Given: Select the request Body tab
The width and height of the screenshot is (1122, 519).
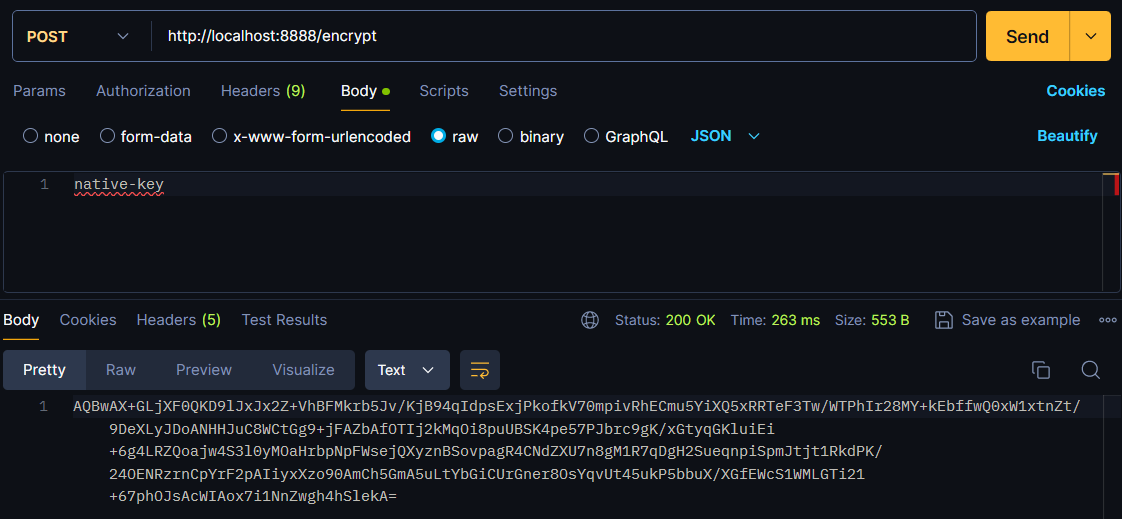Looking at the screenshot, I should (x=365, y=91).
